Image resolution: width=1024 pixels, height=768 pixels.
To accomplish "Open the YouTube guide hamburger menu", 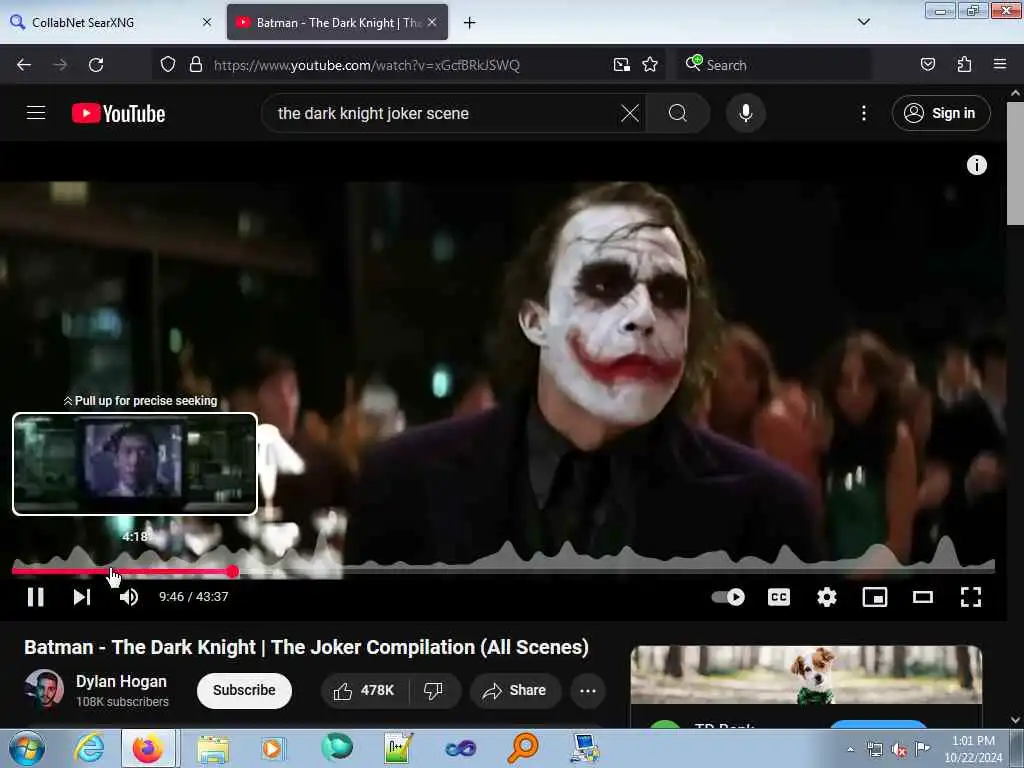I will pyautogui.click(x=36, y=113).
